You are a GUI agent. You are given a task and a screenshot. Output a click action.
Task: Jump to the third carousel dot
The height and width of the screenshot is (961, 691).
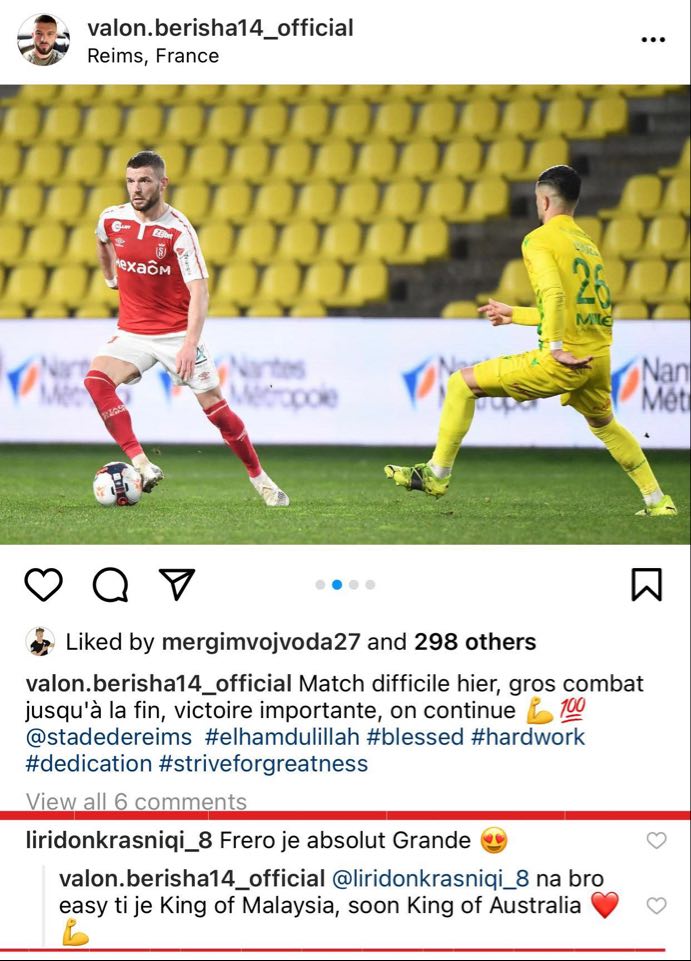coord(354,585)
